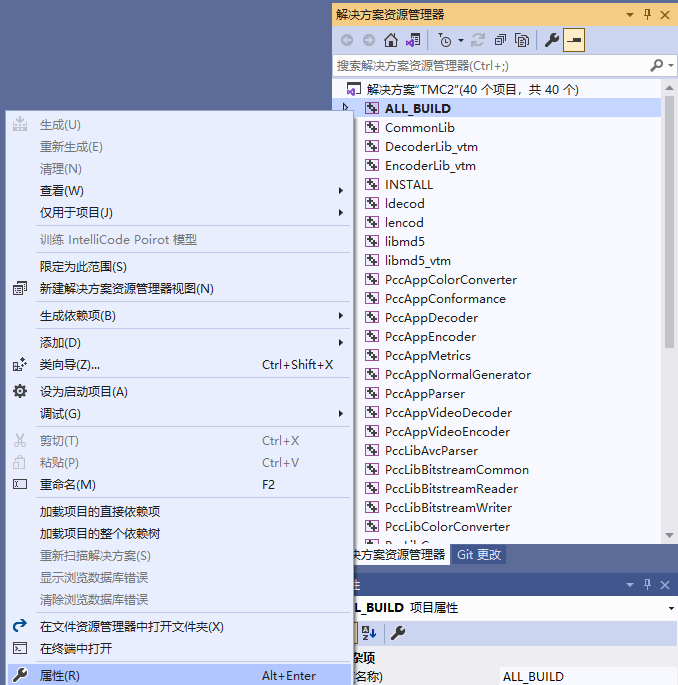Viewport: 678px width, 685px height.
Task: Click the Forward navigation arrow in Solution Explorer toolbar
Action: coord(369,40)
